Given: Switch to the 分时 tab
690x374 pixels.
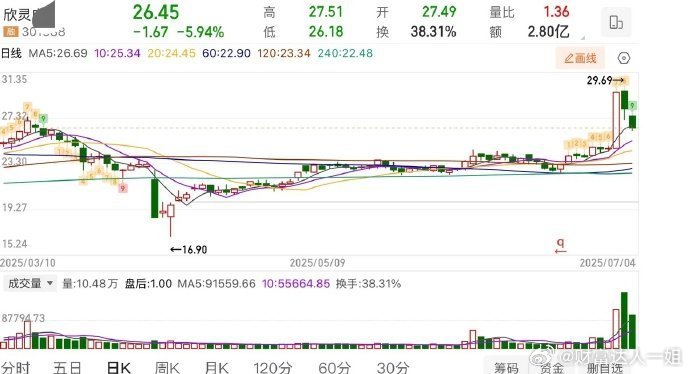Looking at the screenshot, I should (16, 367).
